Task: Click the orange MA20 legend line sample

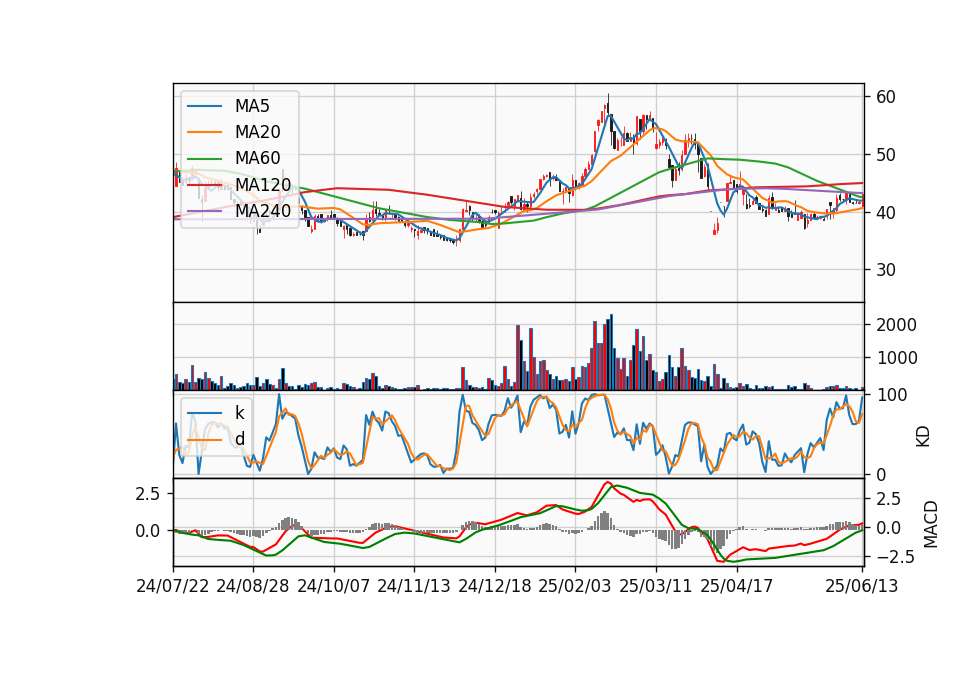Action: [x=204, y=132]
